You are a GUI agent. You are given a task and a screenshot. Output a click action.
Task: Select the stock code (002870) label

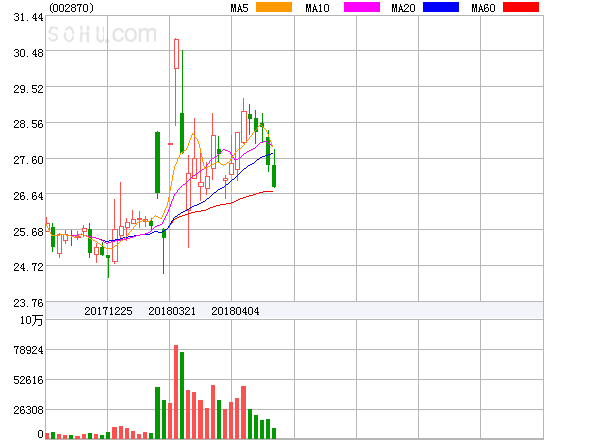click(x=72, y=8)
